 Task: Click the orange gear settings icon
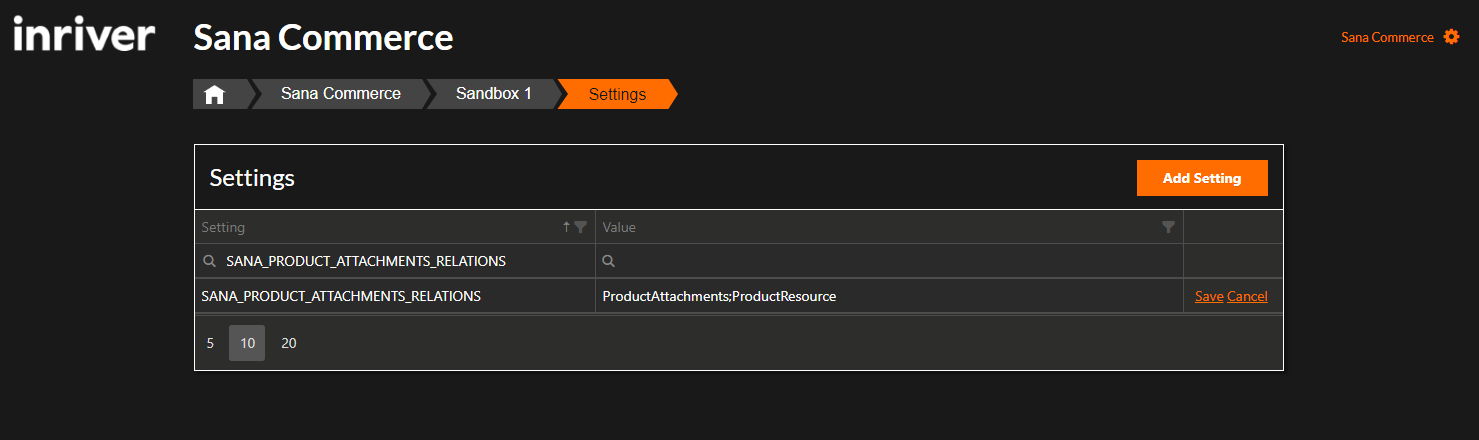tap(1452, 37)
